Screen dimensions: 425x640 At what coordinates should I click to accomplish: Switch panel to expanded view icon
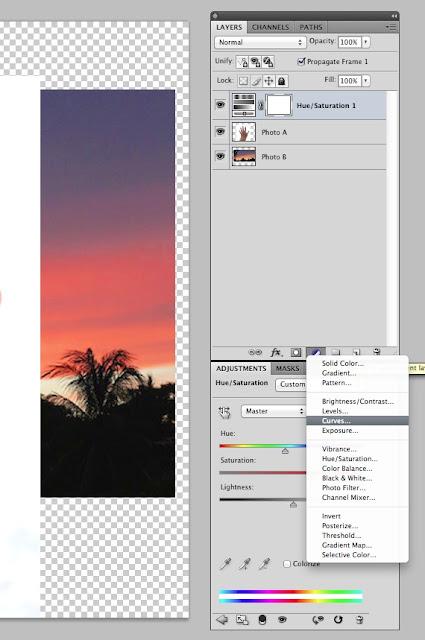click(242, 620)
